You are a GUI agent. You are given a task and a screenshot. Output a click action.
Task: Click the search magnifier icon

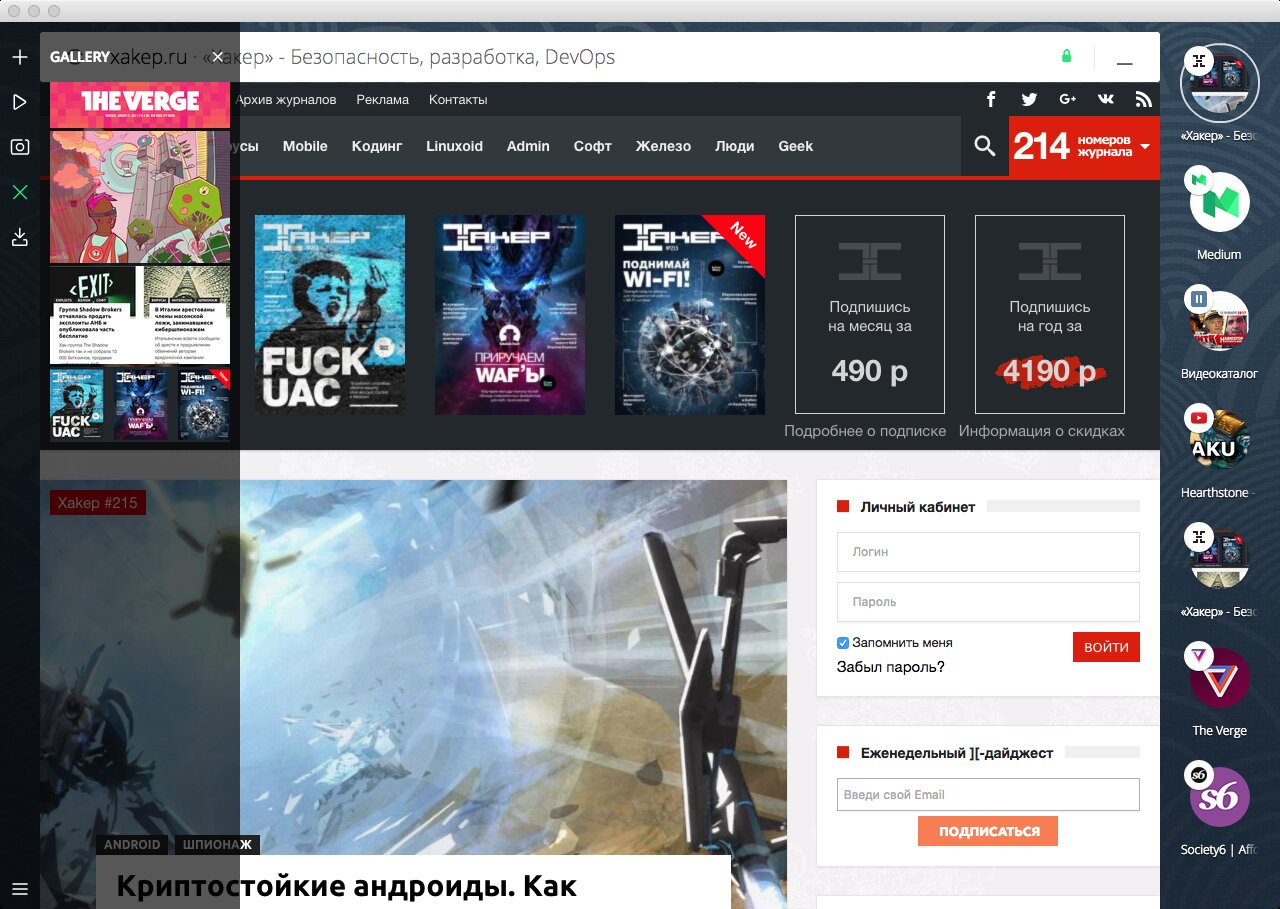click(x=985, y=146)
